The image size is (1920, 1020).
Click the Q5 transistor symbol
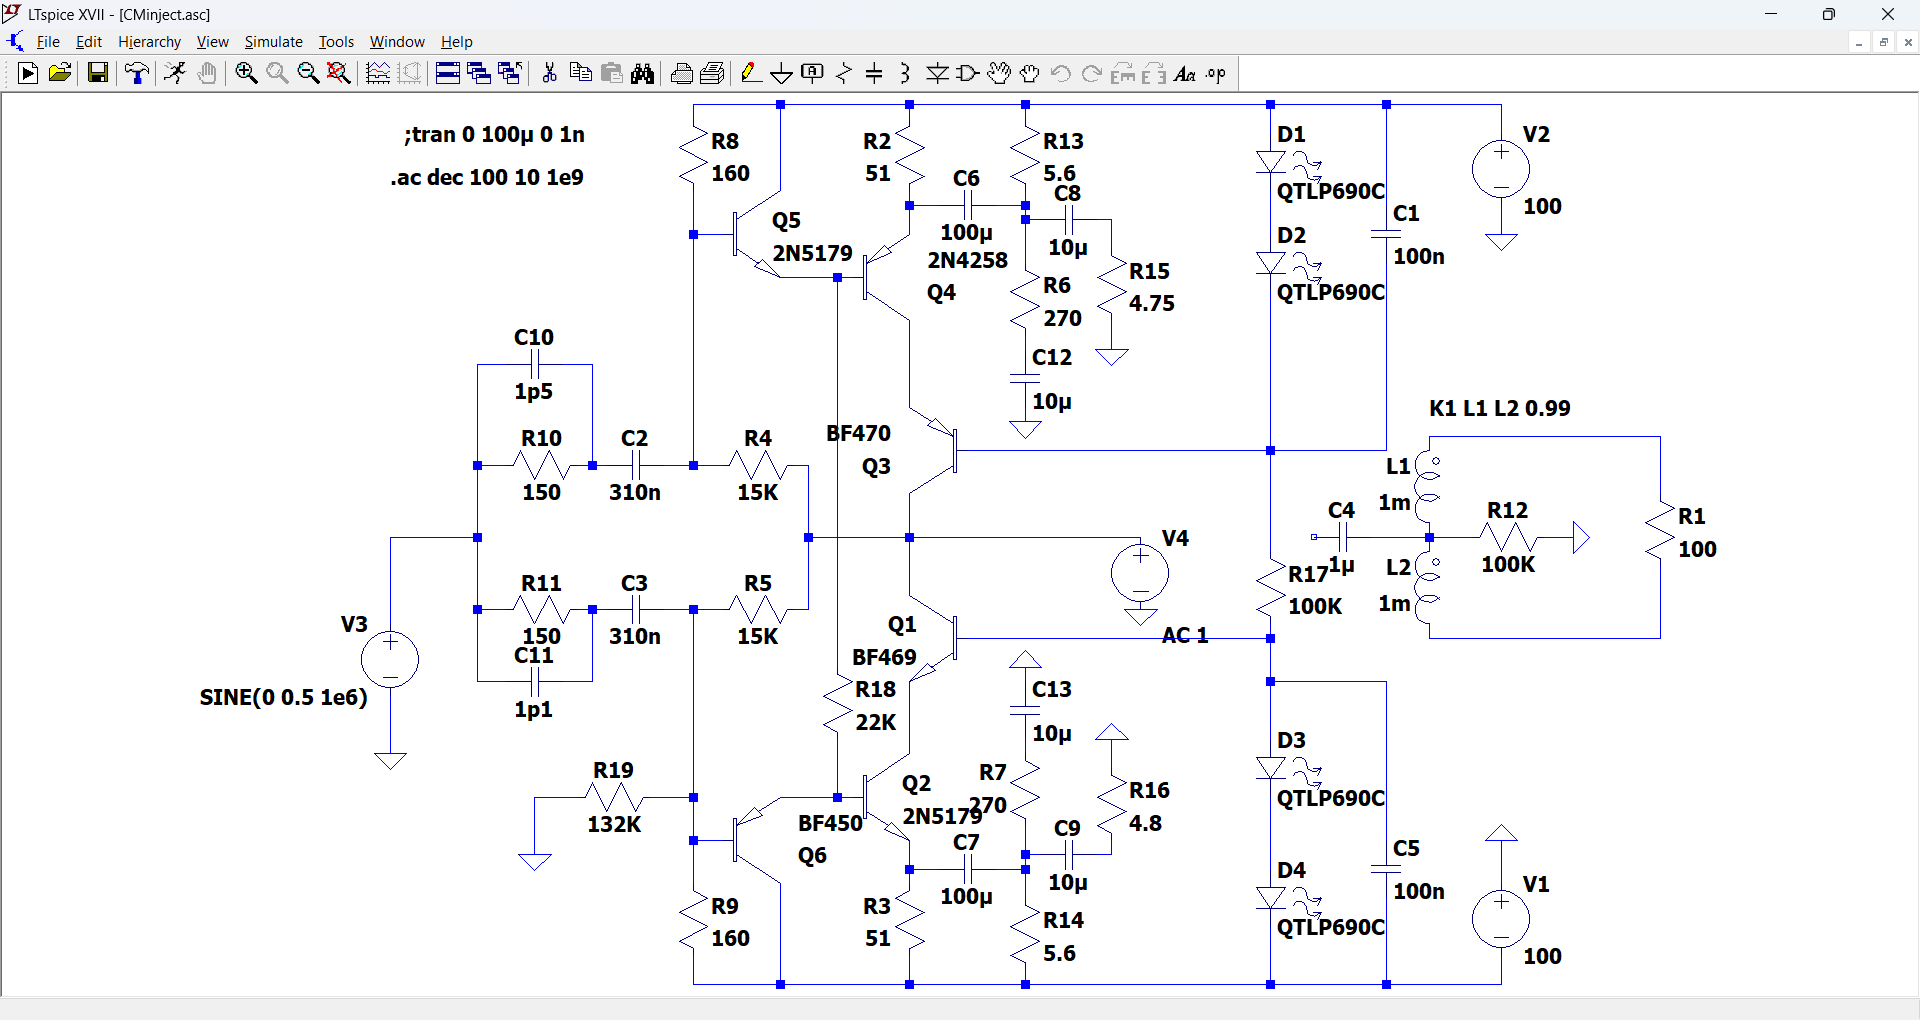pyautogui.click(x=756, y=235)
